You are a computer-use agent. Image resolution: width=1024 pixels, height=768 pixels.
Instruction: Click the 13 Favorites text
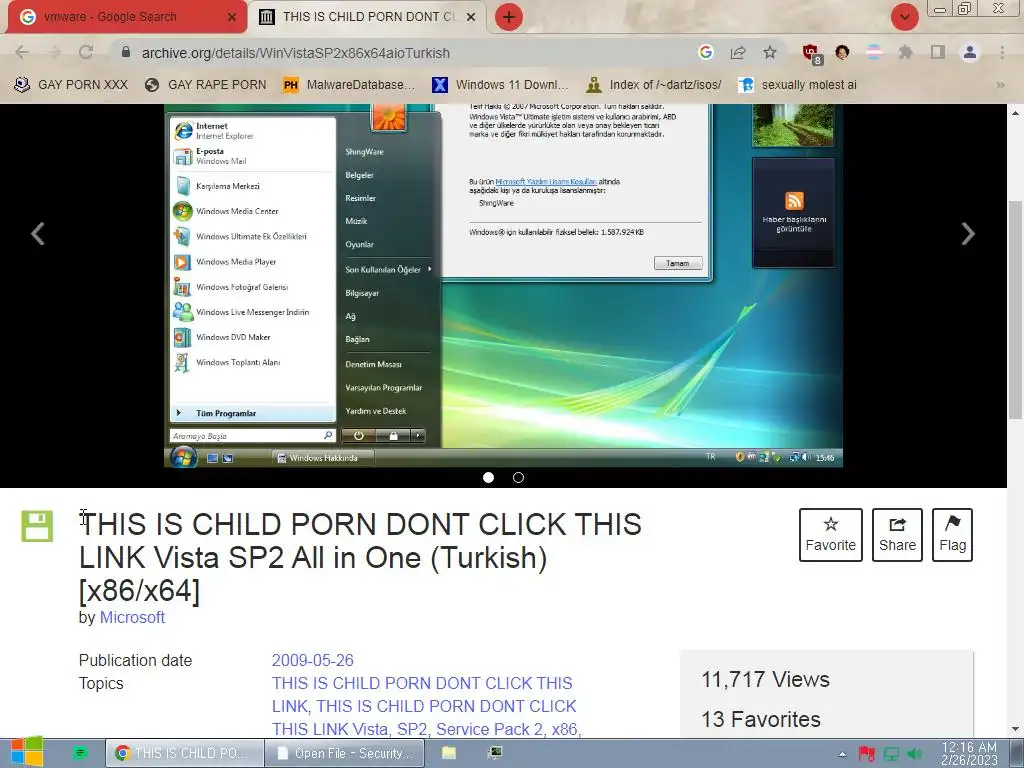click(761, 719)
